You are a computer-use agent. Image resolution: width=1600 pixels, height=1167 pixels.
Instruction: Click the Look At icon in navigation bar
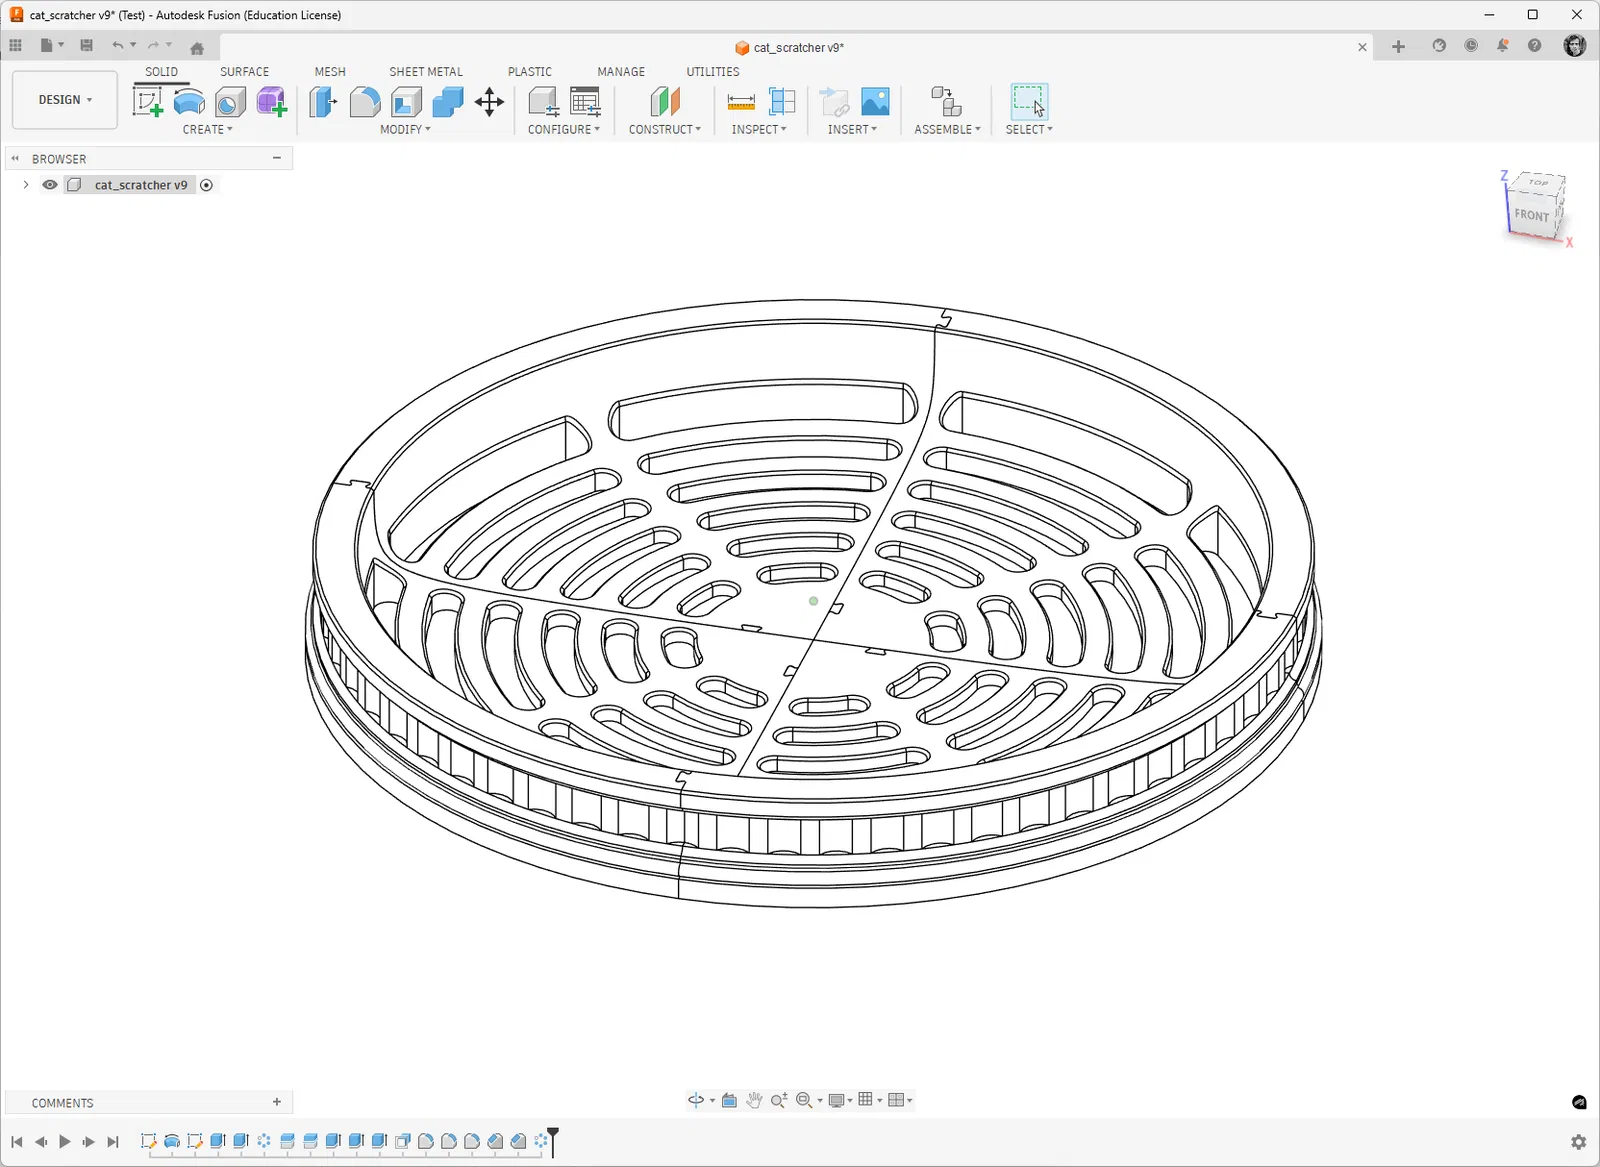click(730, 1100)
